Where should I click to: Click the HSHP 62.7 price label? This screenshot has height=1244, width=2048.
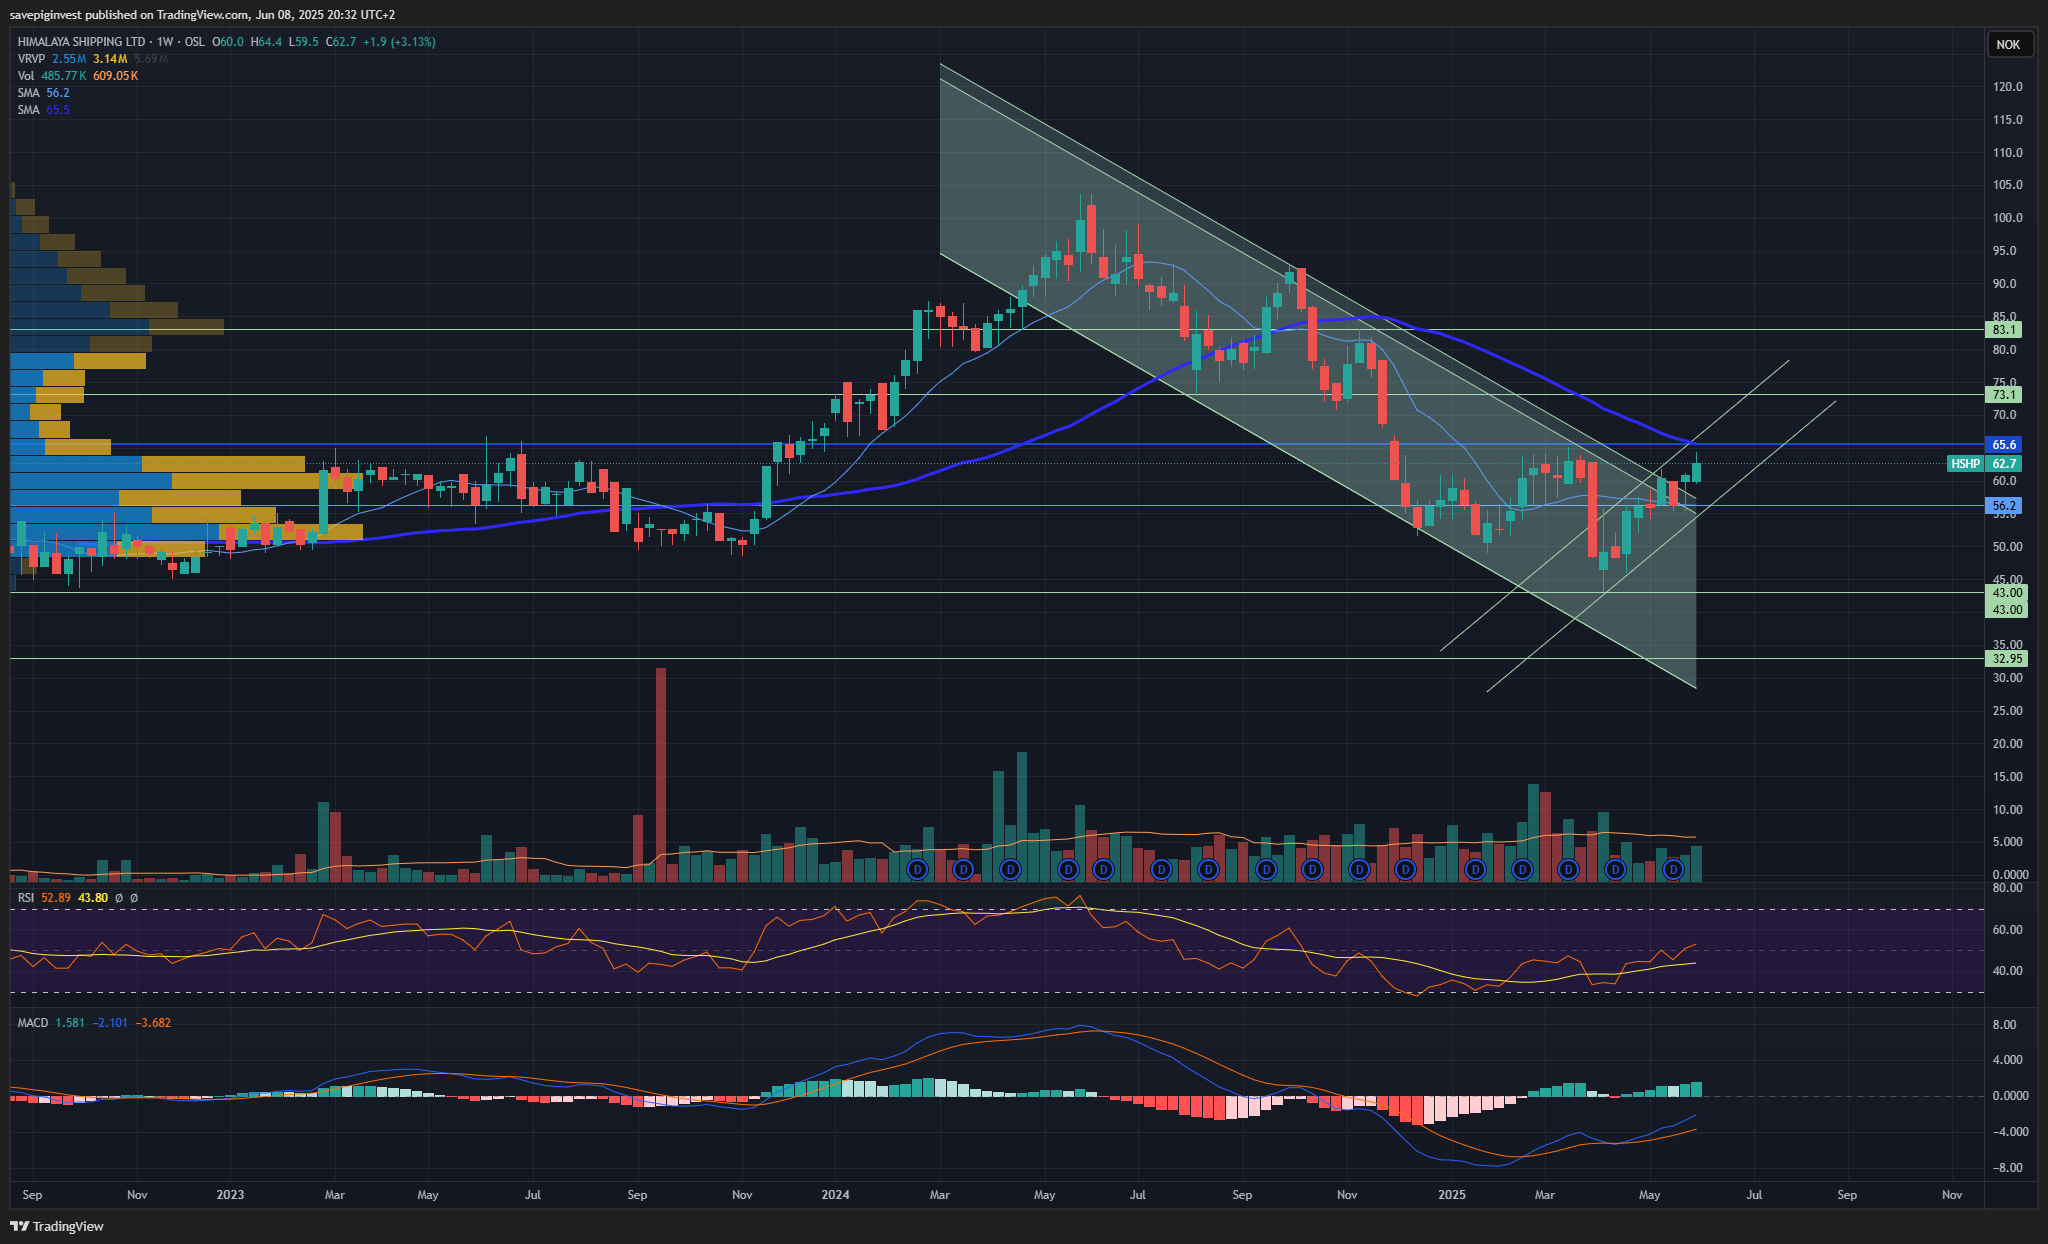(1984, 464)
